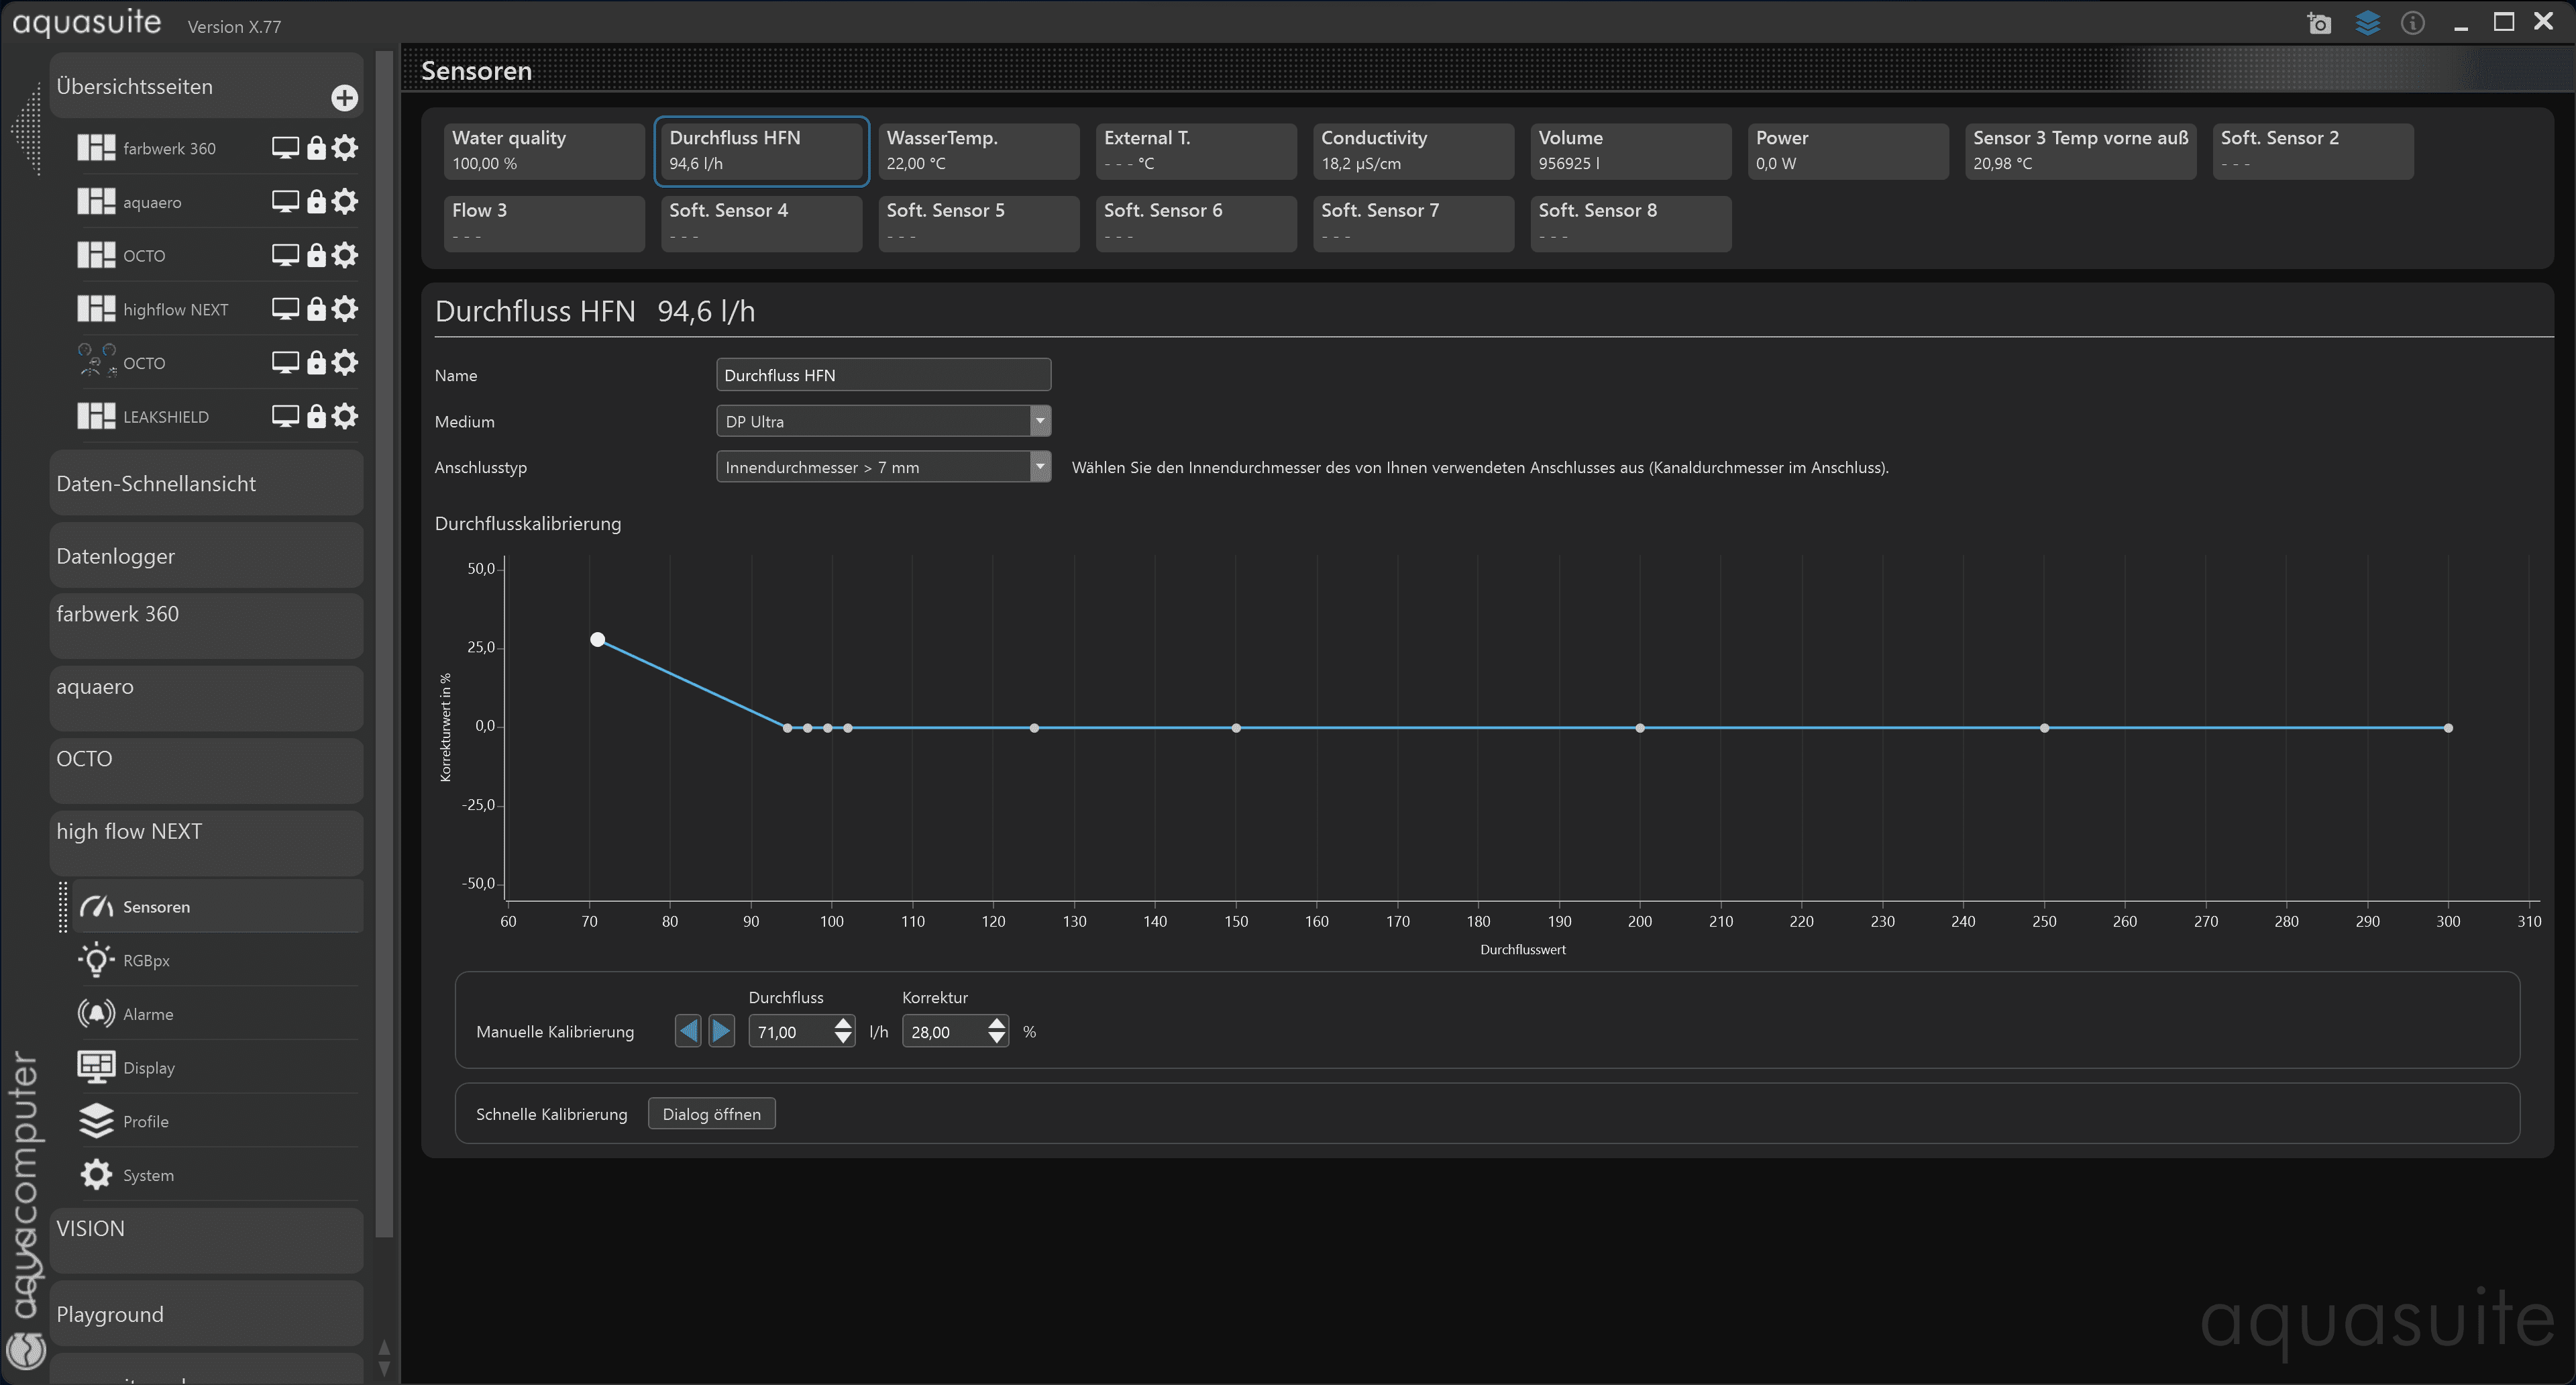This screenshot has width=2576, height=1385.
Task: Unlock the farbwerk 360 overview page
Action: point(316,148)
